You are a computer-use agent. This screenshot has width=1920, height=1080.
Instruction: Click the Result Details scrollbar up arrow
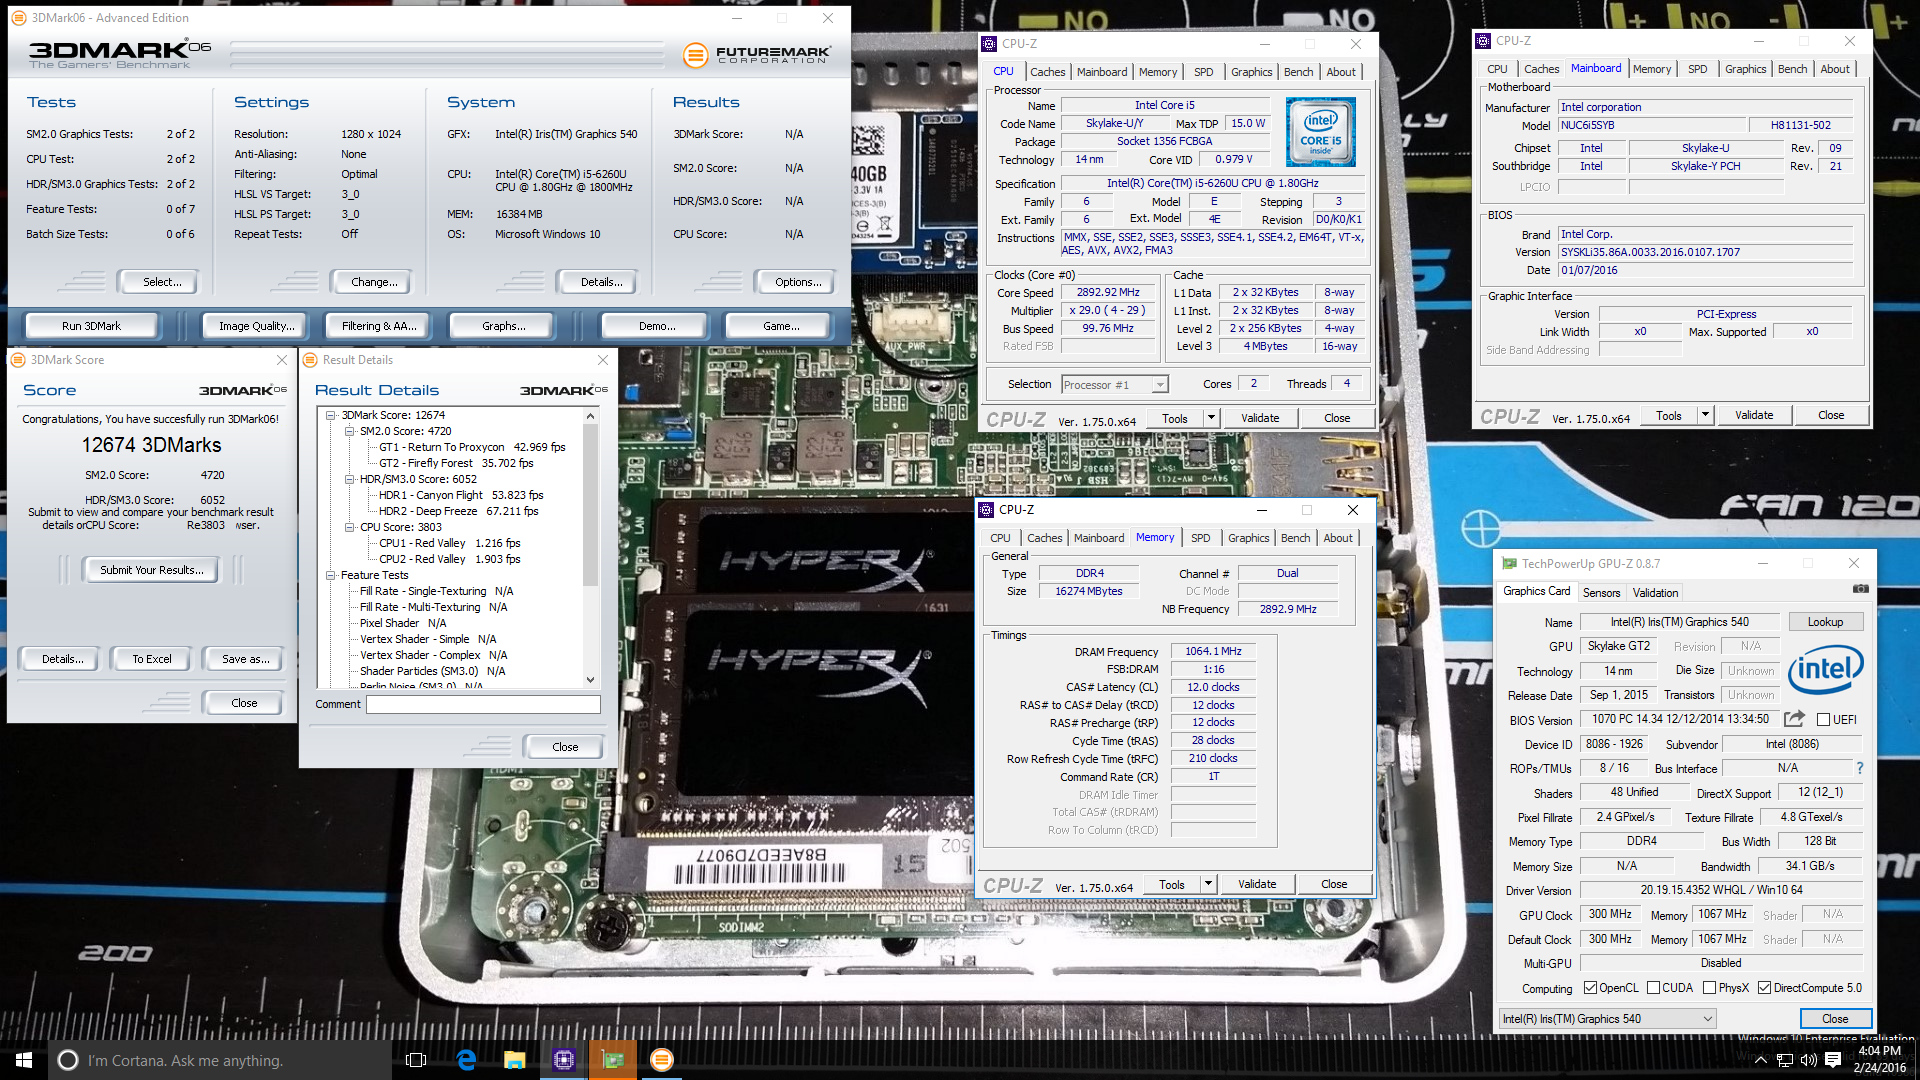590,415
